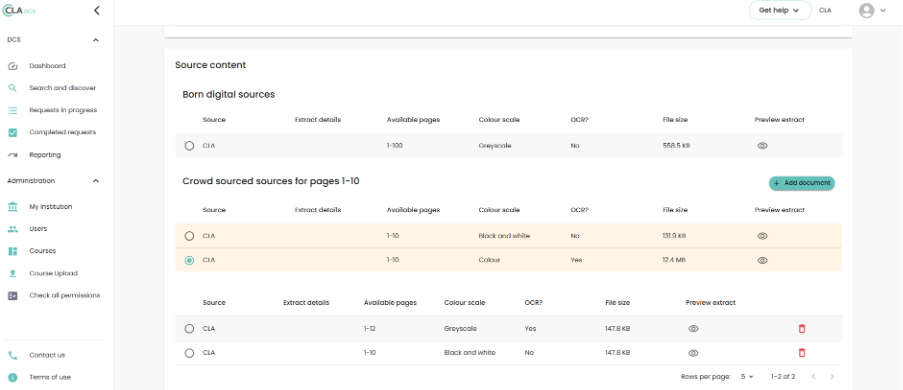903x390 pixels.
Task: Click 'Born digital sources' heading
Action: tap(229, 94)
